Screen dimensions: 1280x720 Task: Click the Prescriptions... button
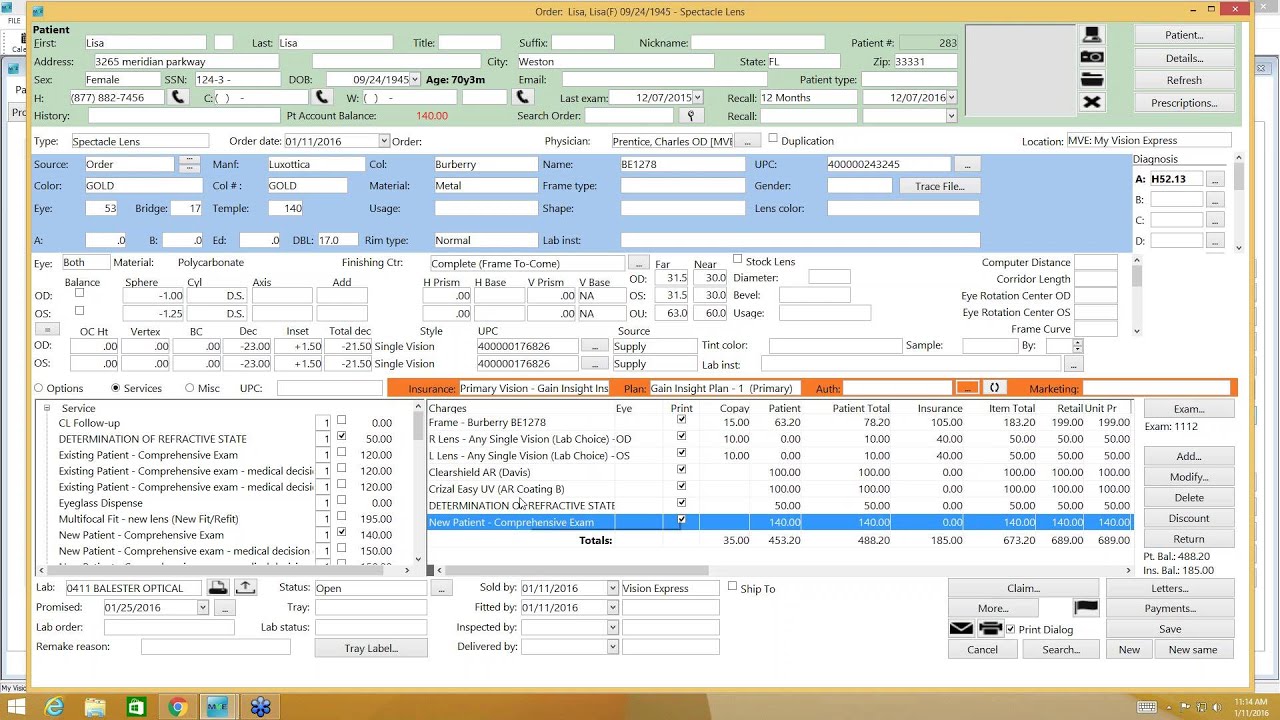(x=1184, y=103)
